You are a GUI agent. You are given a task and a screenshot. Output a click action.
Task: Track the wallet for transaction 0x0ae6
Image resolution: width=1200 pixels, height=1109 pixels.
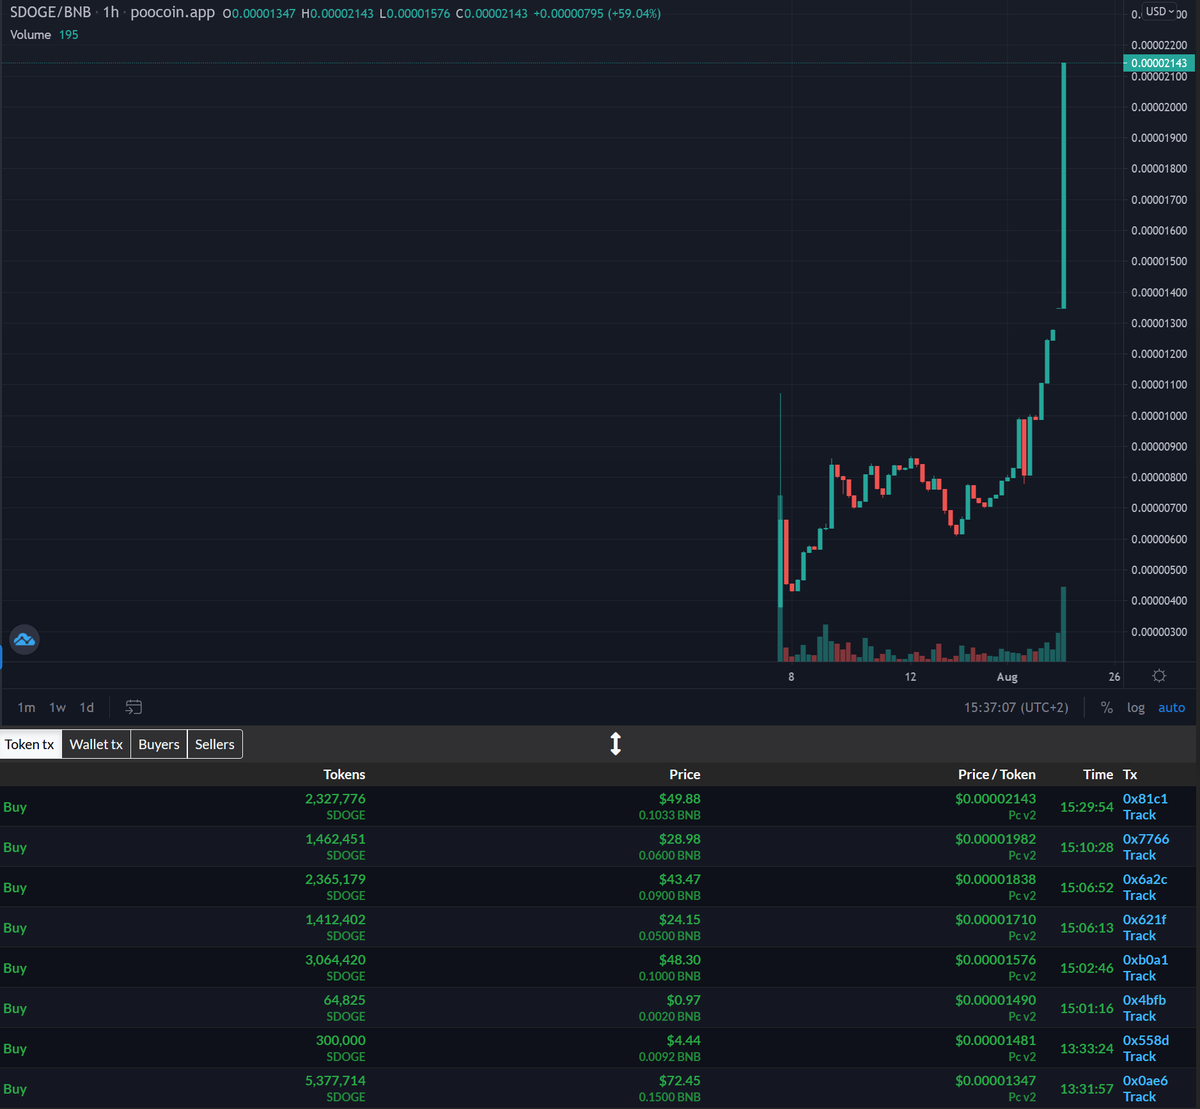tap(1139, 1096)
